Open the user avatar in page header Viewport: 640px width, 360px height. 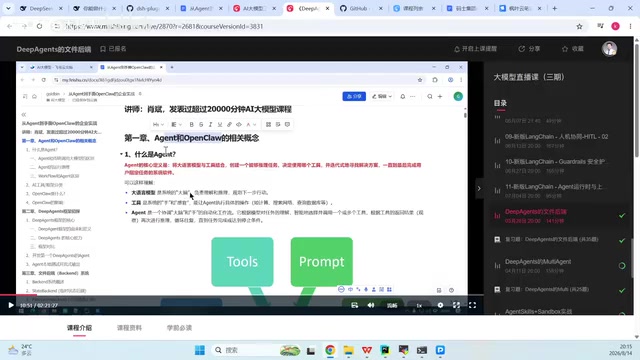point(609,49)
